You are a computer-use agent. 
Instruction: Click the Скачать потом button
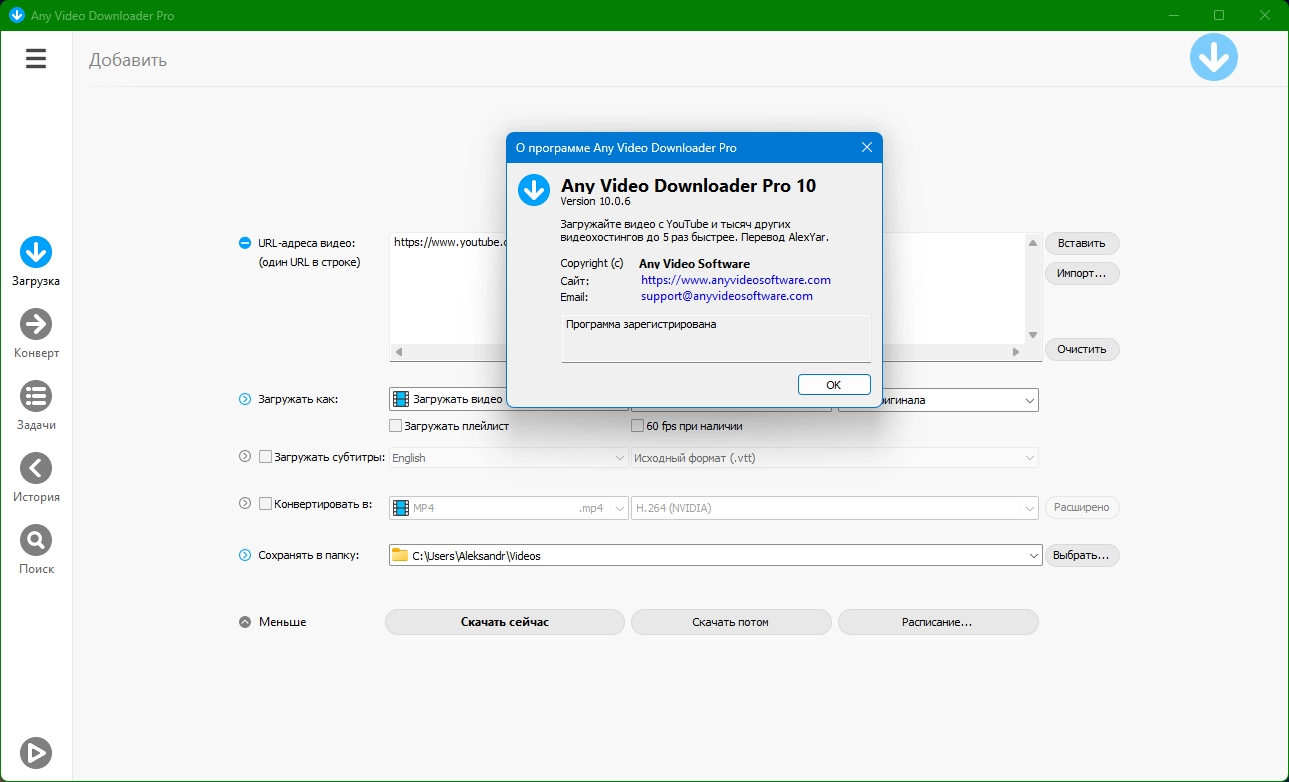(x=731, y=622)
